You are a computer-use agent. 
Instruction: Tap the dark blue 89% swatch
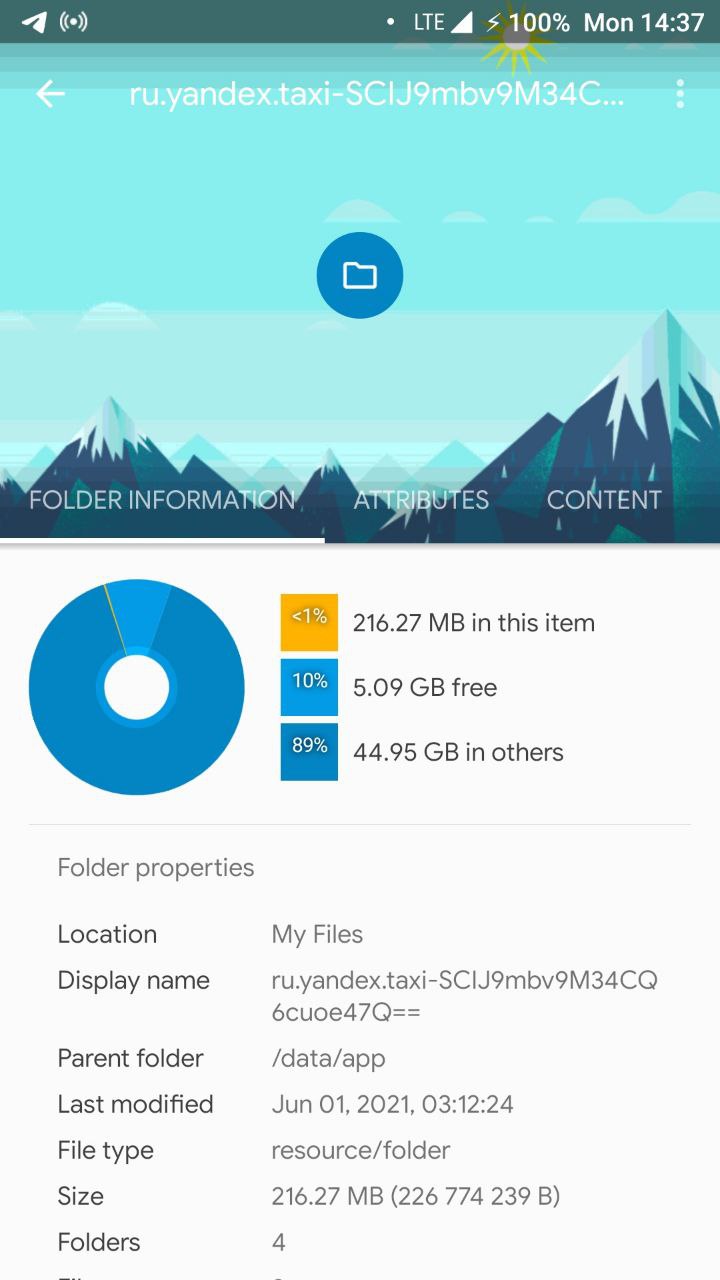[x=309, y=752]
